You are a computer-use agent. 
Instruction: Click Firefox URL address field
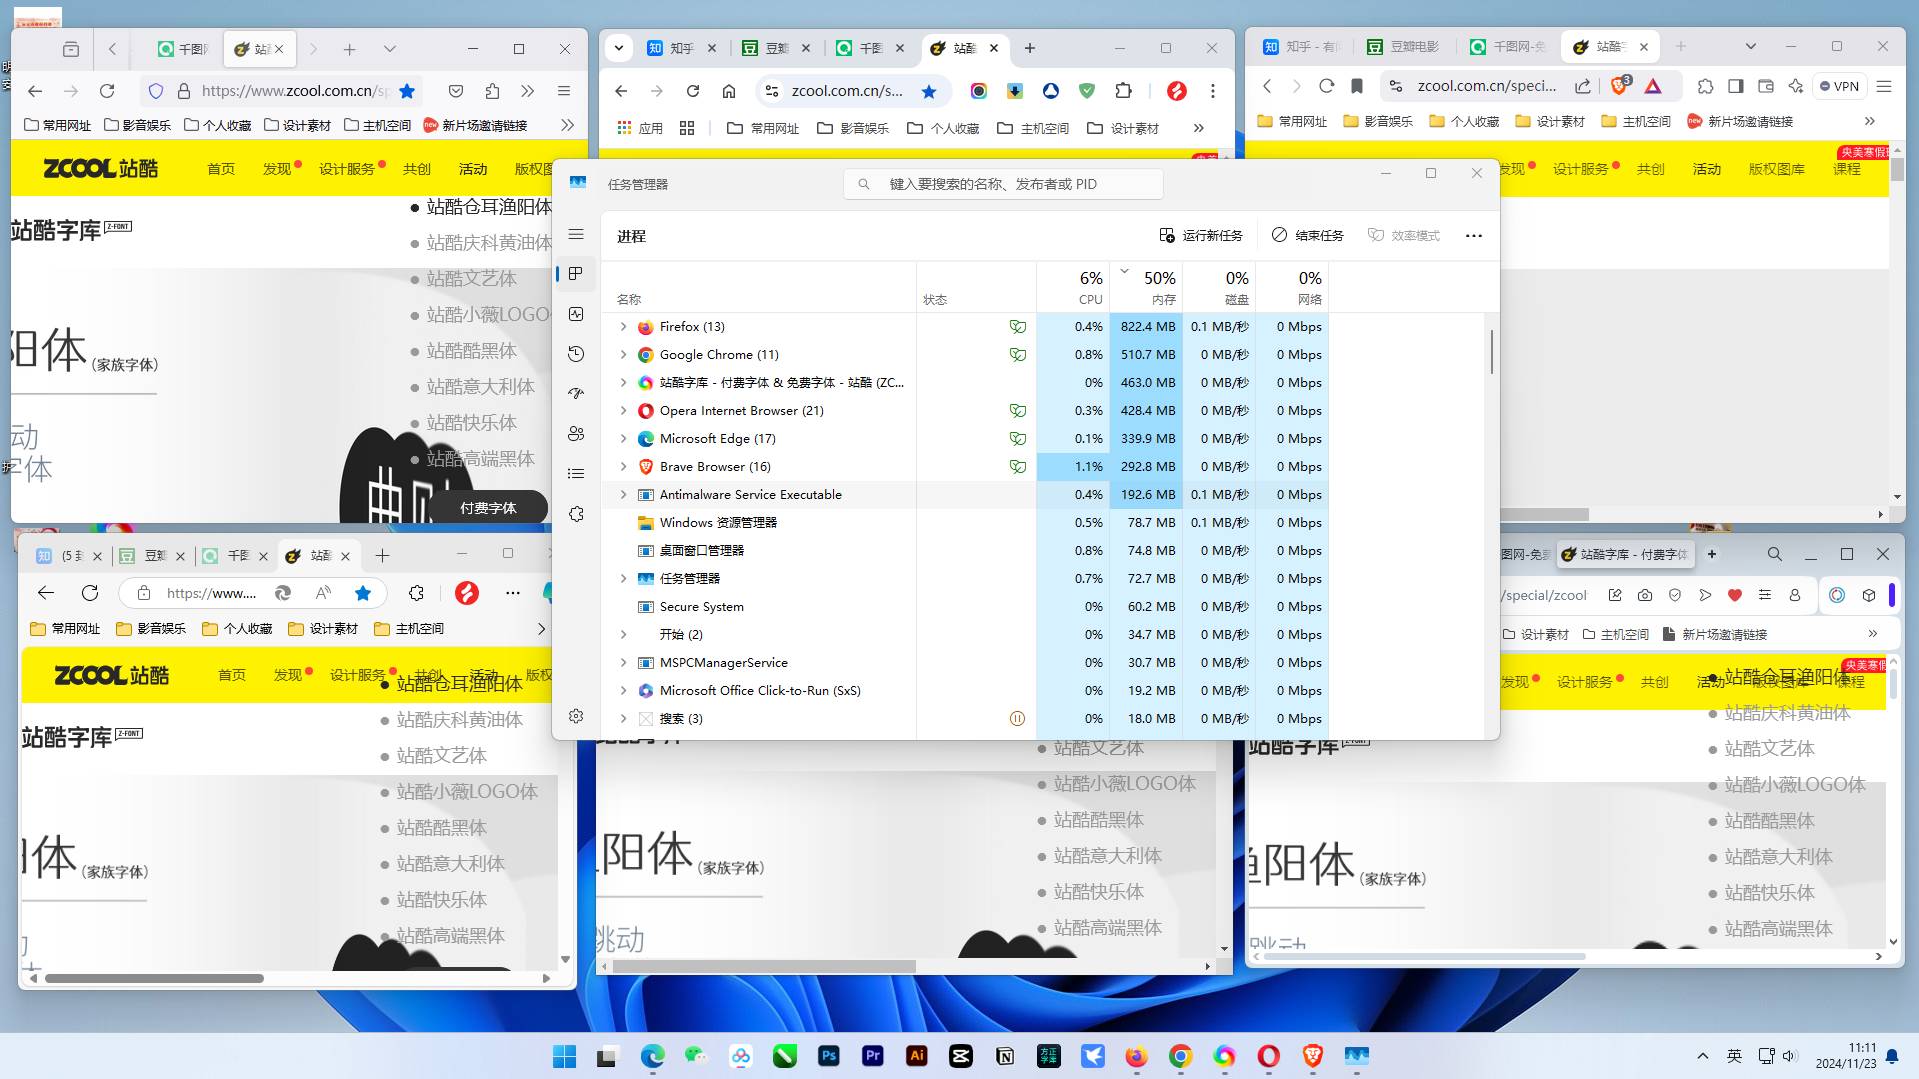[293, 91]
